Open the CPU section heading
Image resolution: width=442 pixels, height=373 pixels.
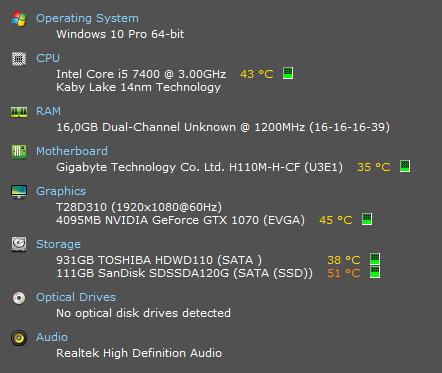(48, 58)
